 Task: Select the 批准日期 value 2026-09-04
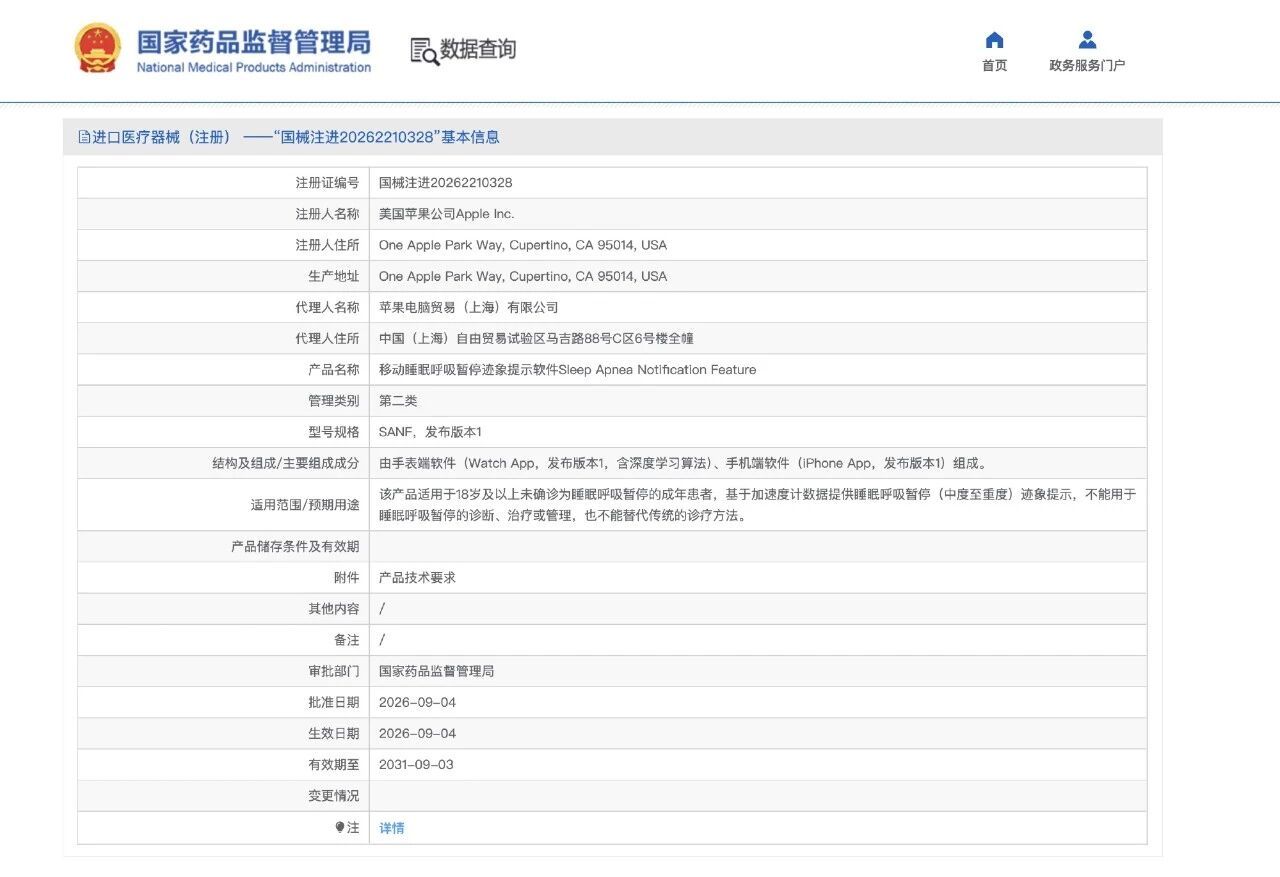(417, 702)
